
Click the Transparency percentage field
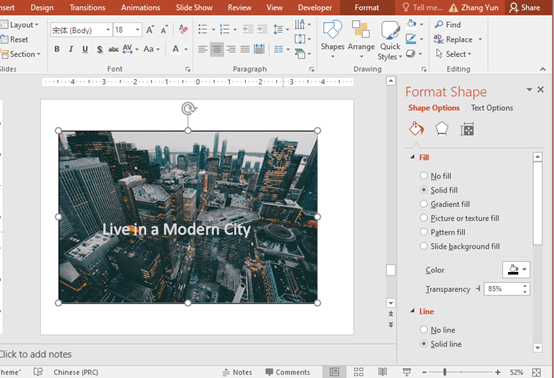502,289
